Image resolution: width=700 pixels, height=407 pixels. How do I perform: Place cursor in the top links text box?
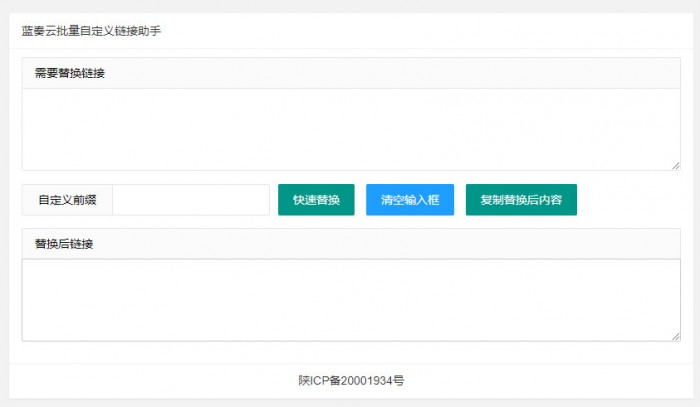(350, 129)
